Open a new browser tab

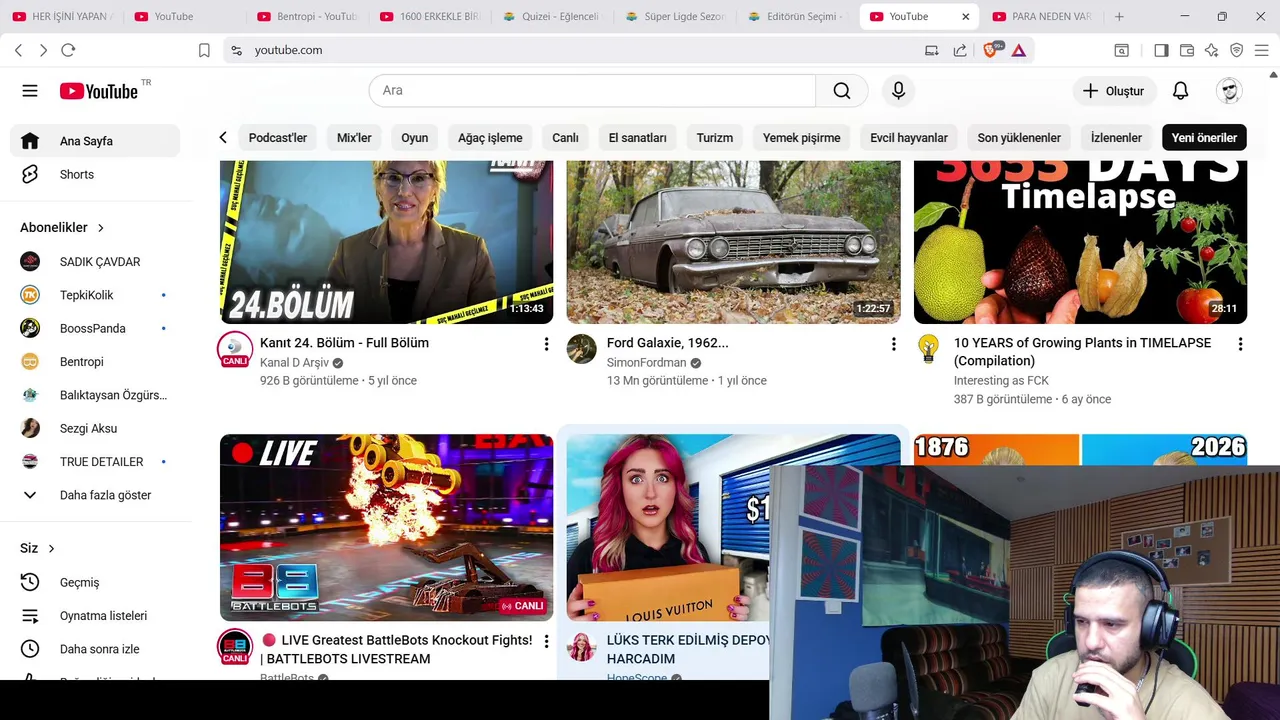click(1119, 17)
